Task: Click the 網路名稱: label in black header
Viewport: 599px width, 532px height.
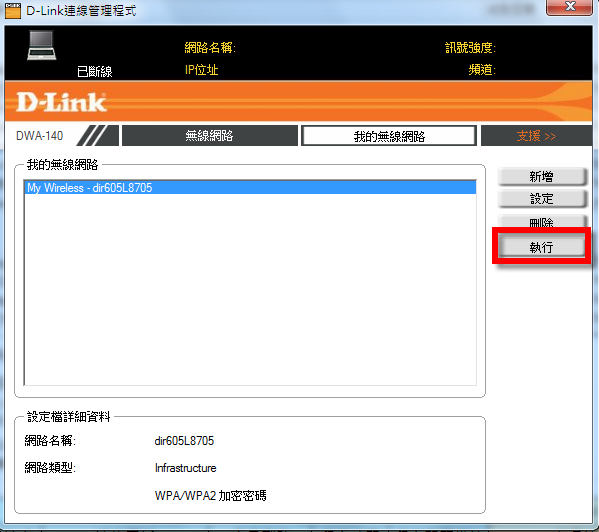Action: 210,48
